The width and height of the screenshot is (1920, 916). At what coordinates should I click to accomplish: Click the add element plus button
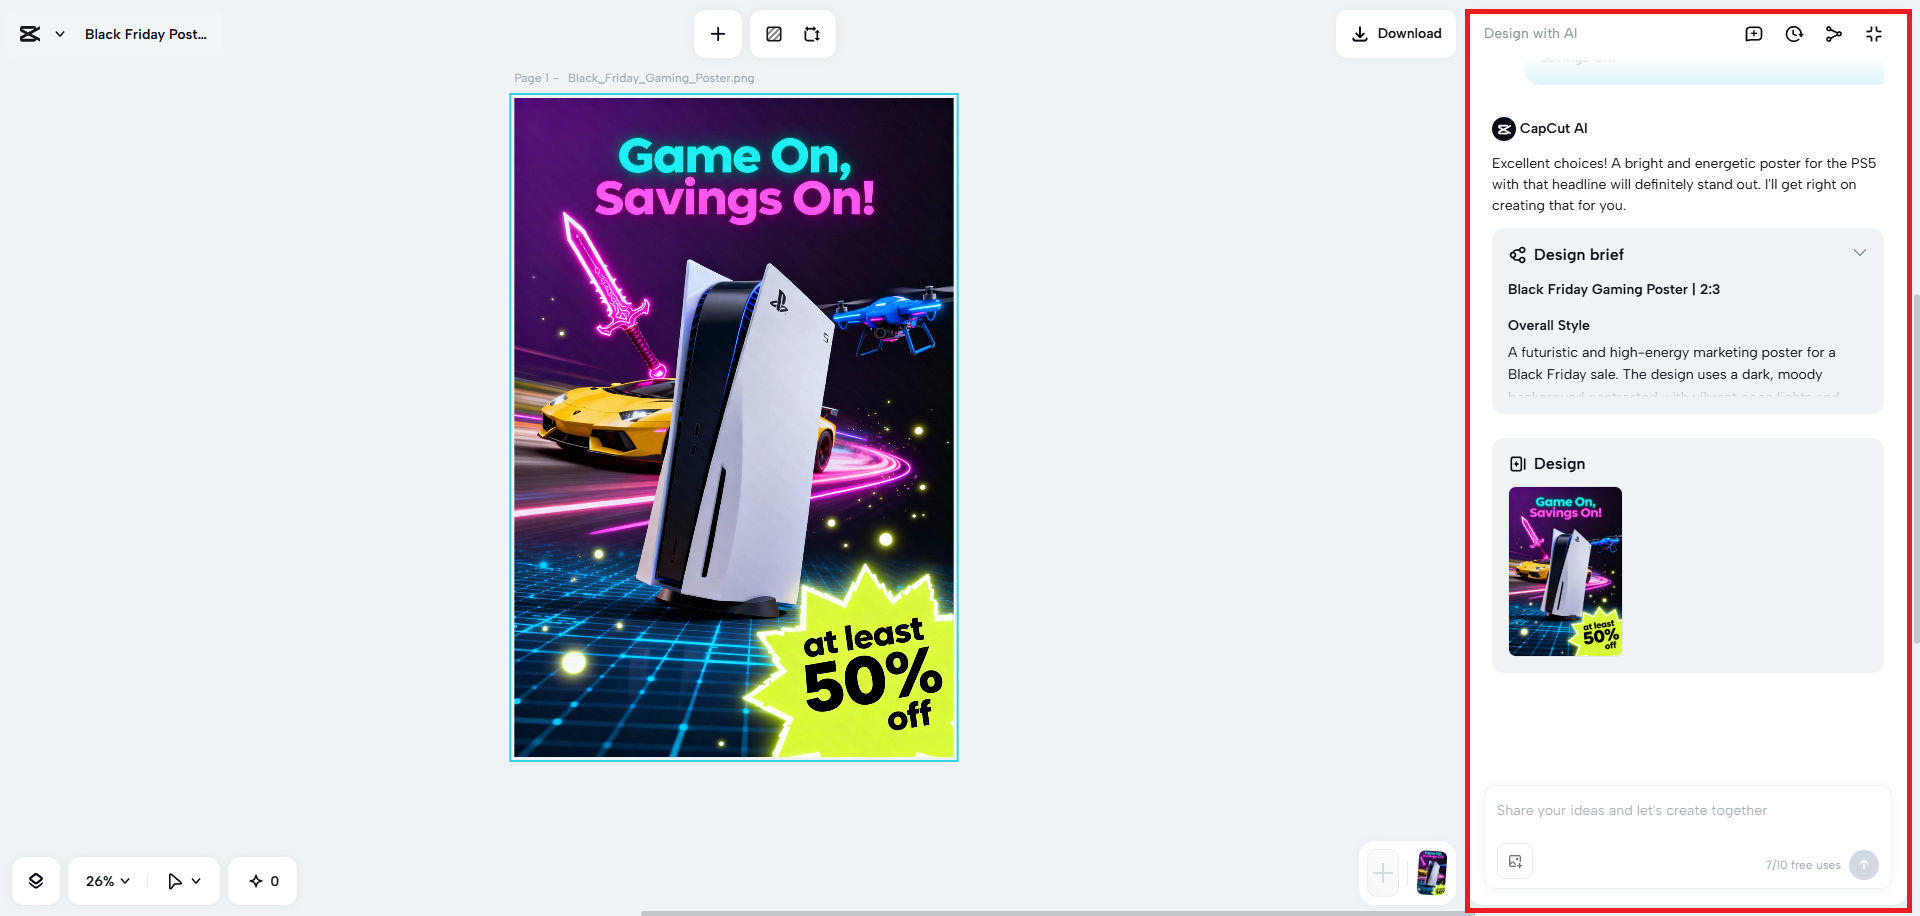718,34
